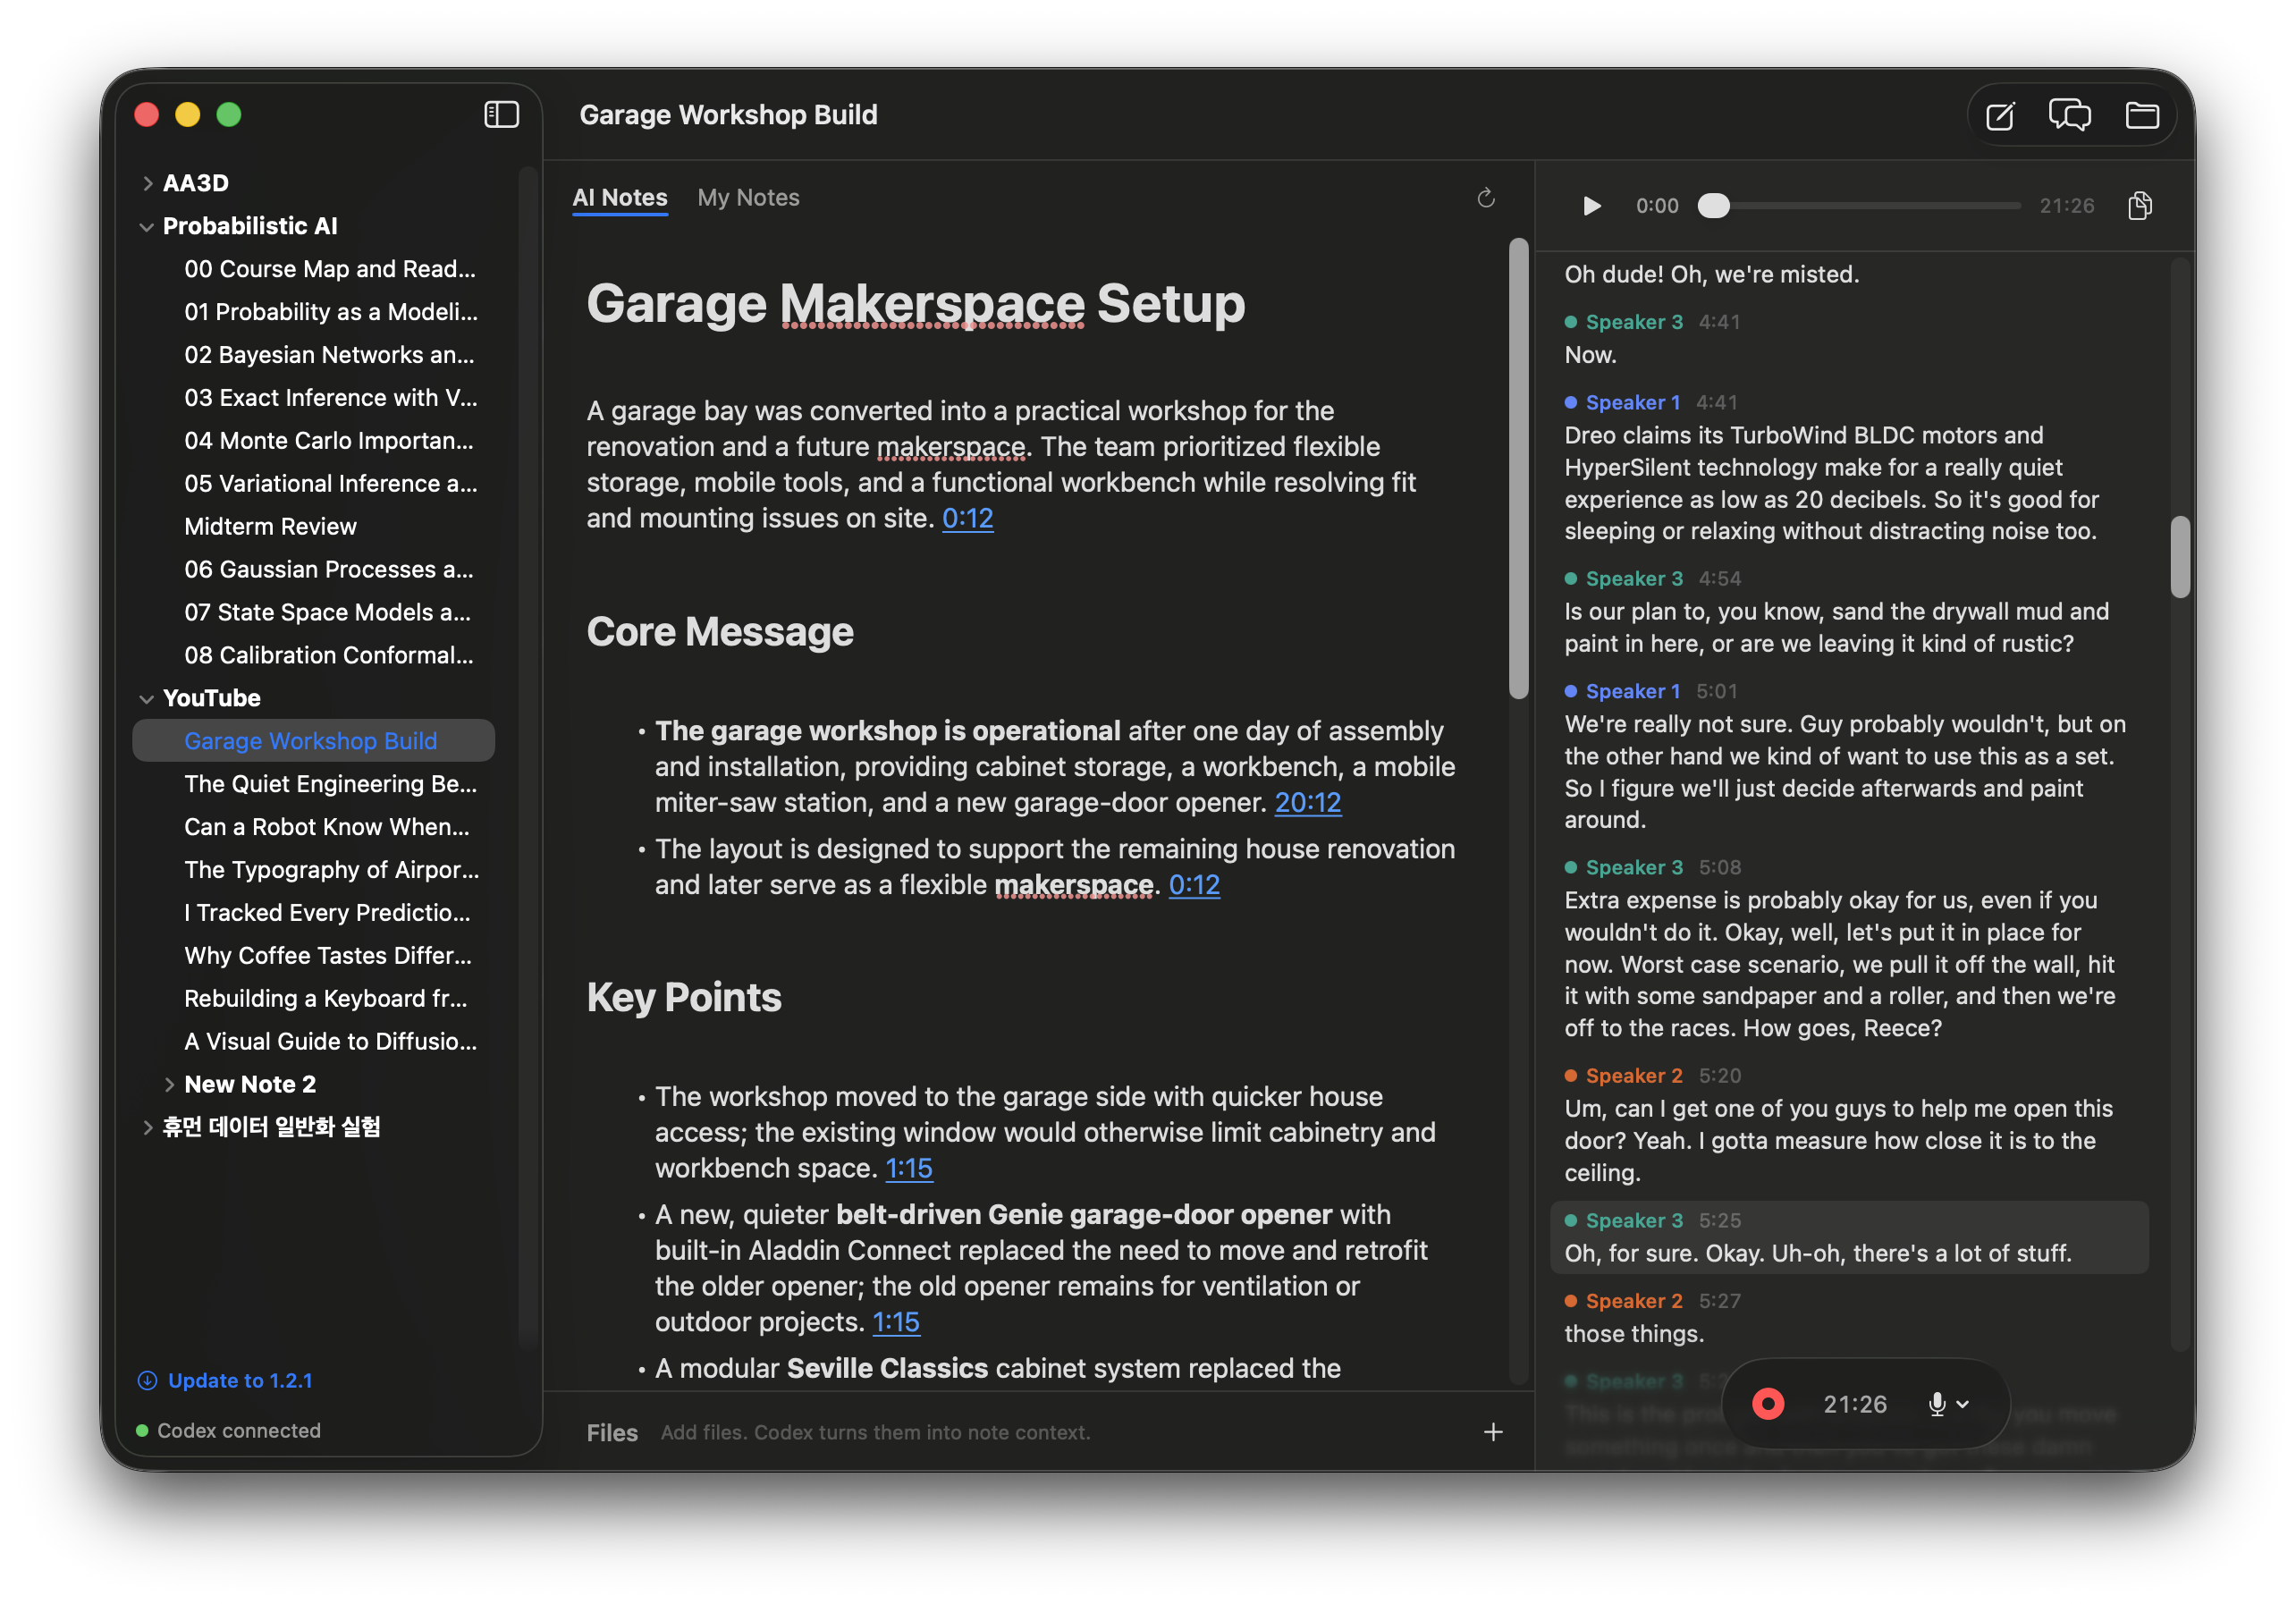Collapse the YouTube folder
Image resolution: width=2296 pixels, height=1604 pixels.
pyautogui.click(x=147, y=698)
